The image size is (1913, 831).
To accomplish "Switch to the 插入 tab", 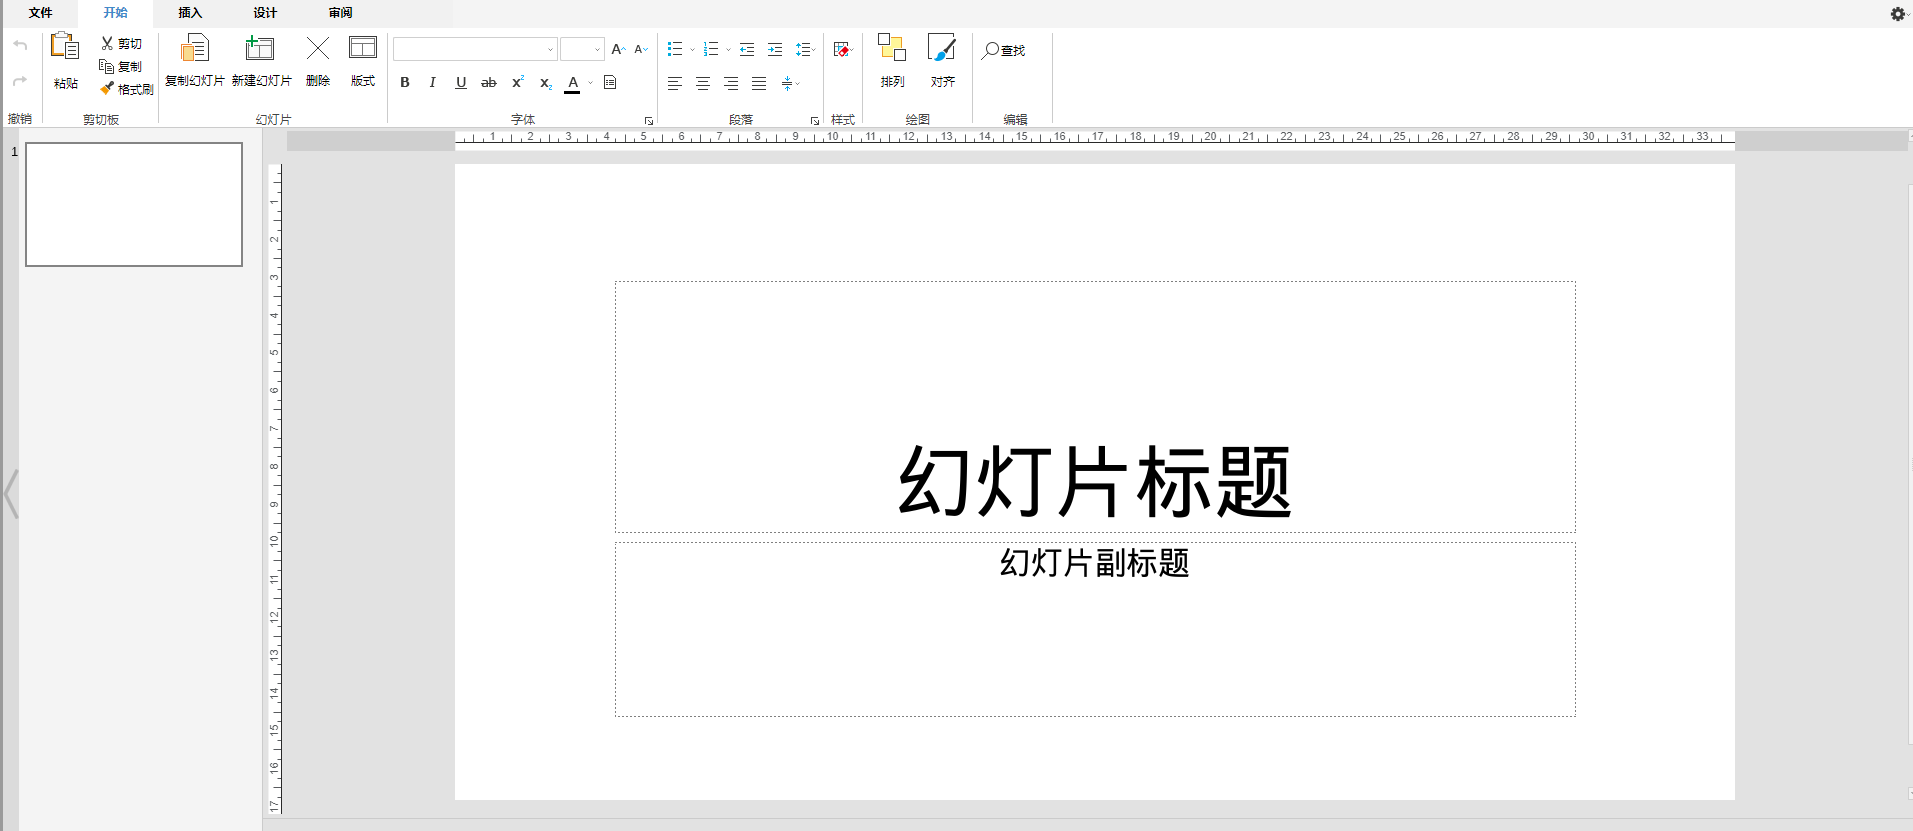I will tap(190, 13).
